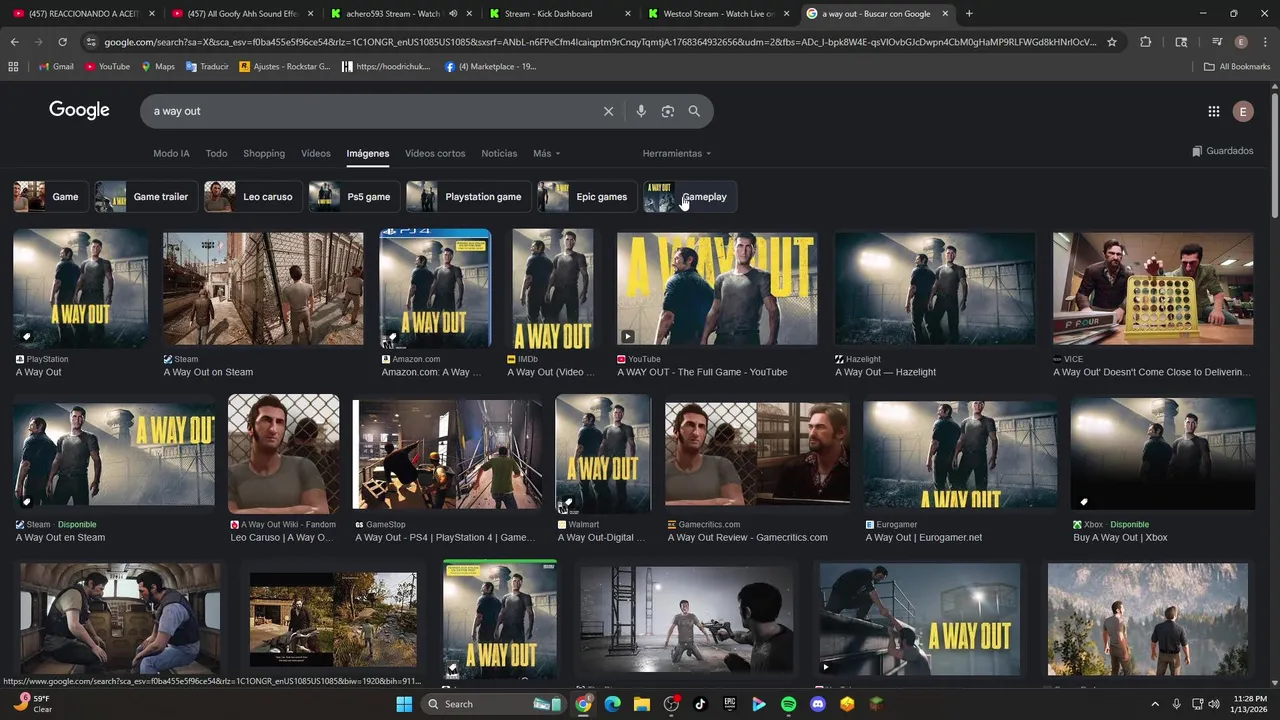The image size is (1280, 720).
Task: Open File Explorer from the taskbar
Action: 641,704
